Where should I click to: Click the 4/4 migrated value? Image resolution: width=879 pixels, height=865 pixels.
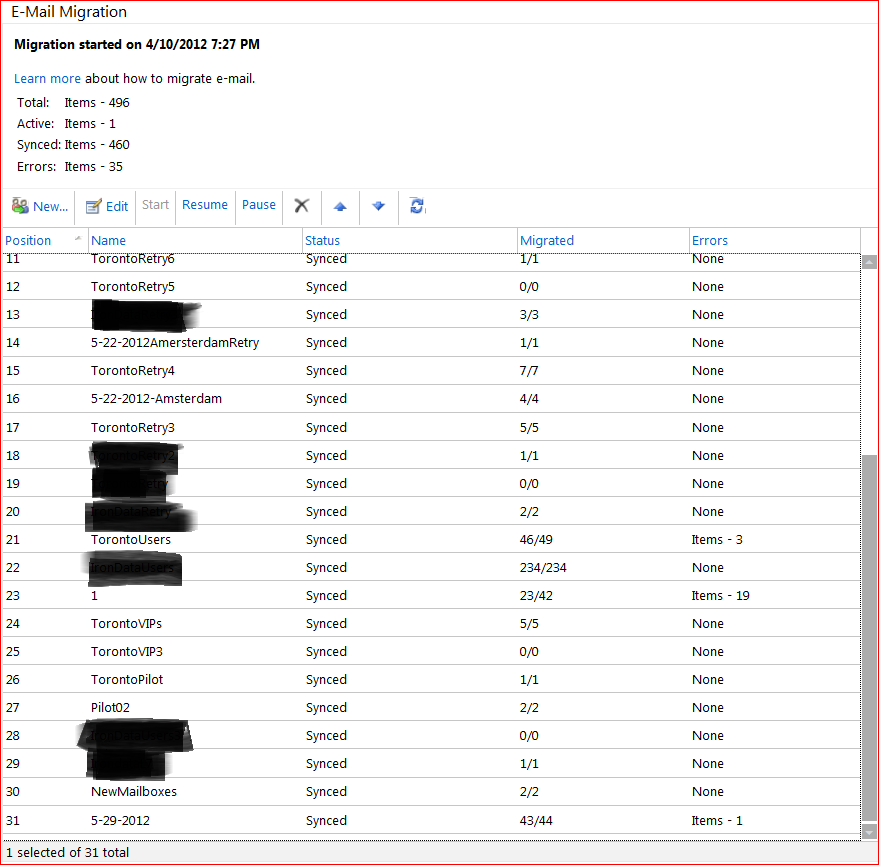click(529, 399)
